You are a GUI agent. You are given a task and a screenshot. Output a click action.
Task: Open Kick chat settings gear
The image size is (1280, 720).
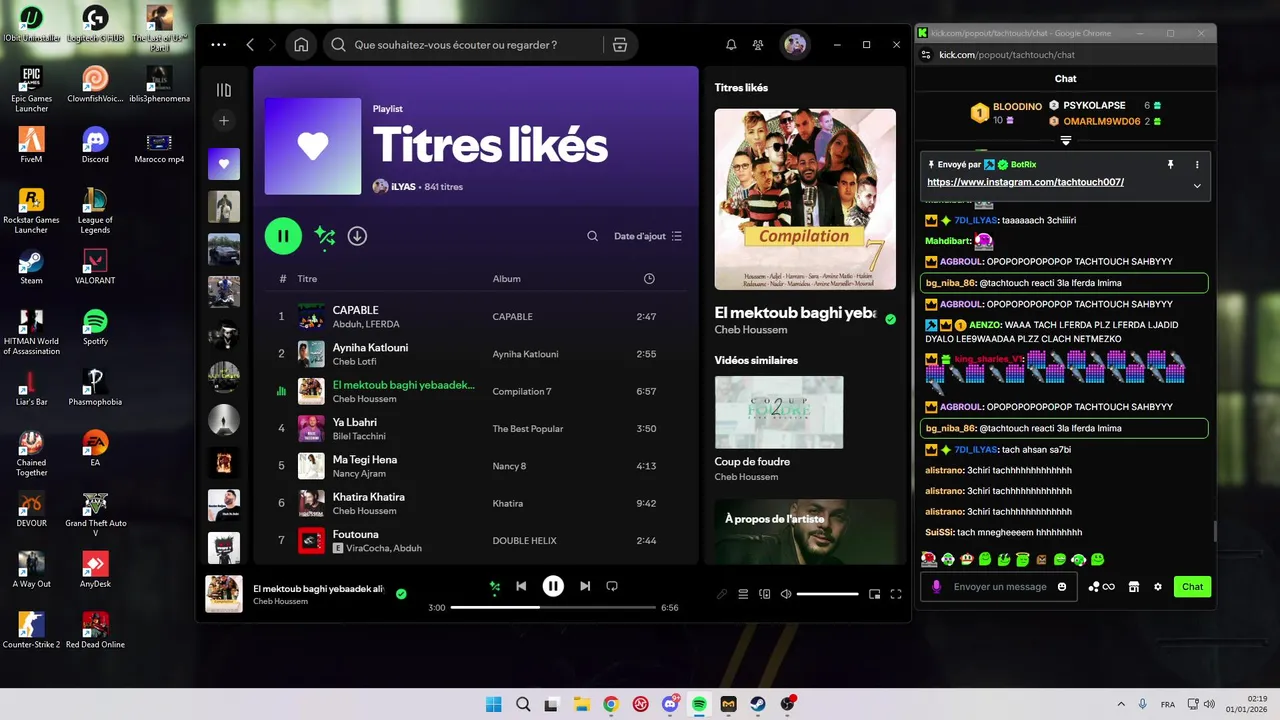pyautogui.click(x=1158, y=587)
